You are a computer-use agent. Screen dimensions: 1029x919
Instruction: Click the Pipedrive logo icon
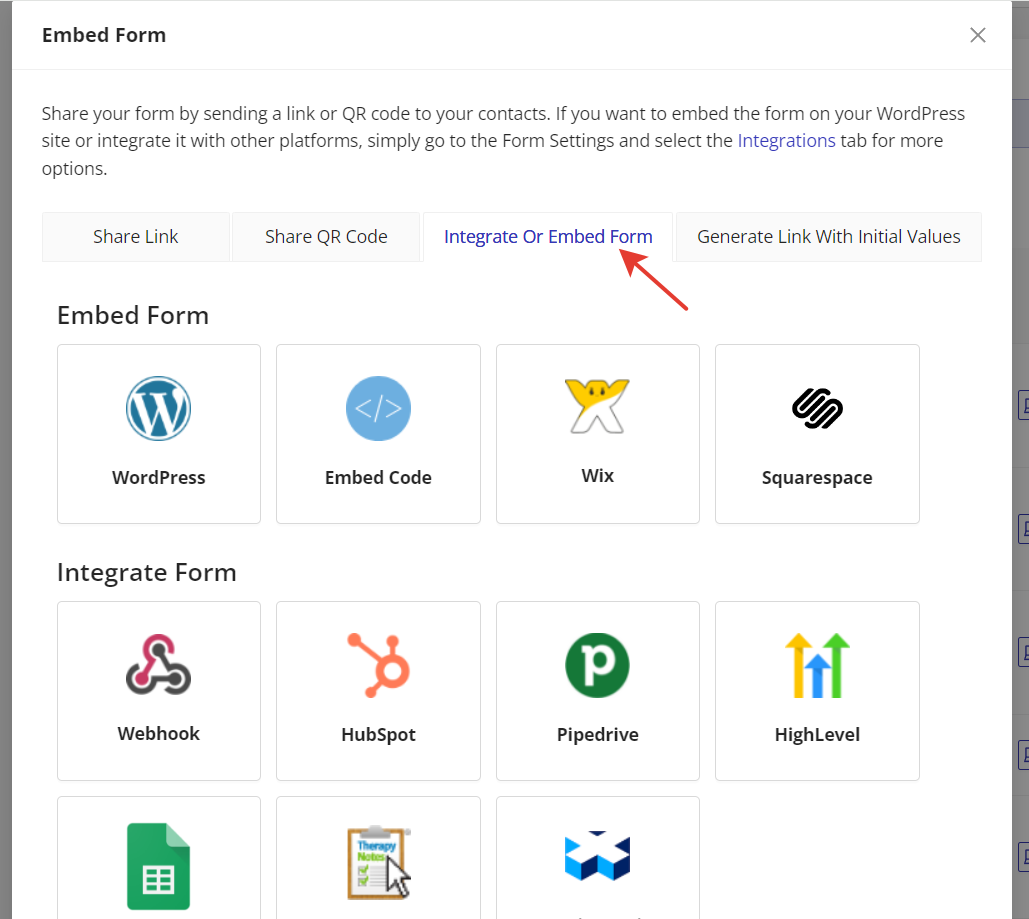597,664
